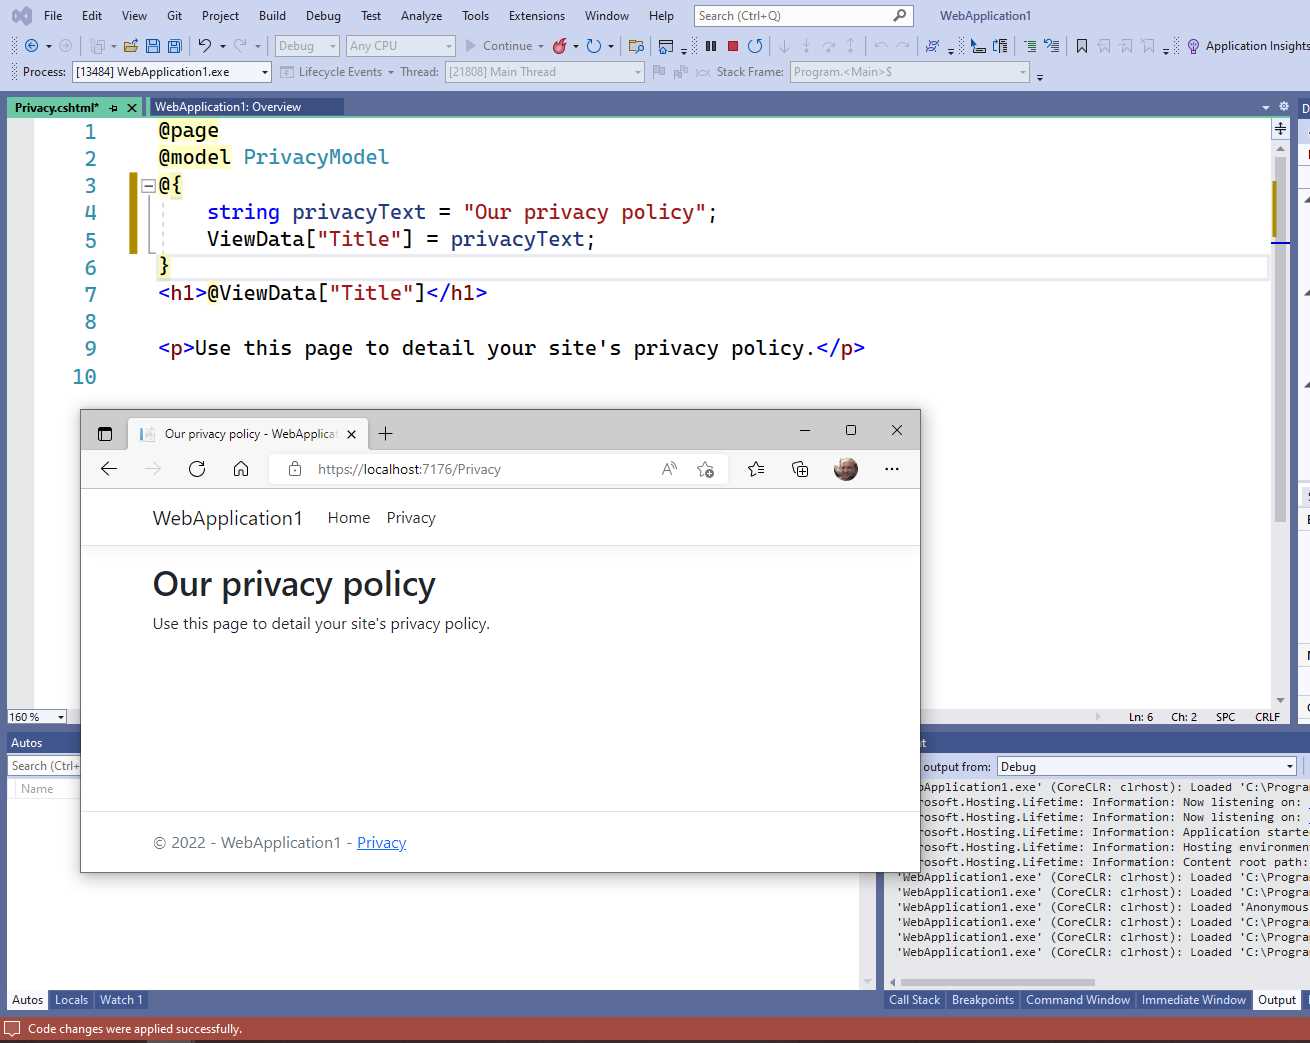1310x1043 pixels.
Task: Click the Find in Files icon
Action: pos(636,46)
